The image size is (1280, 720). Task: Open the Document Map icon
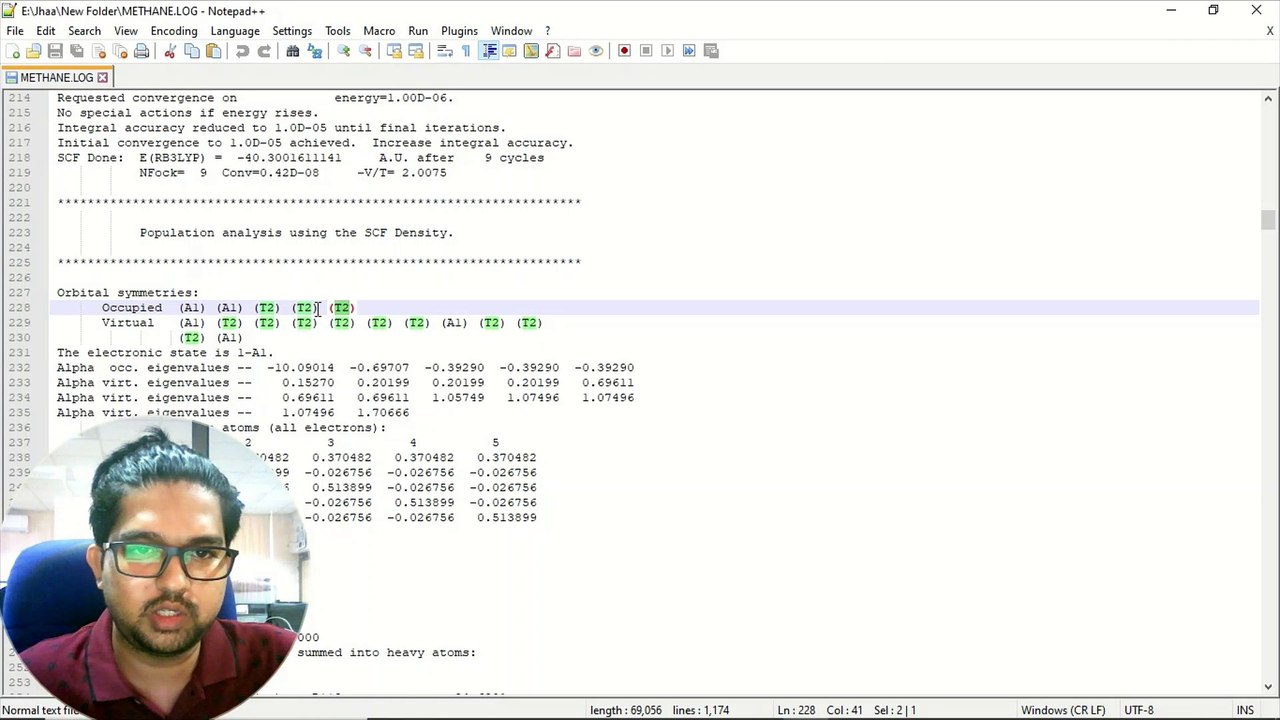click(531, 51)
